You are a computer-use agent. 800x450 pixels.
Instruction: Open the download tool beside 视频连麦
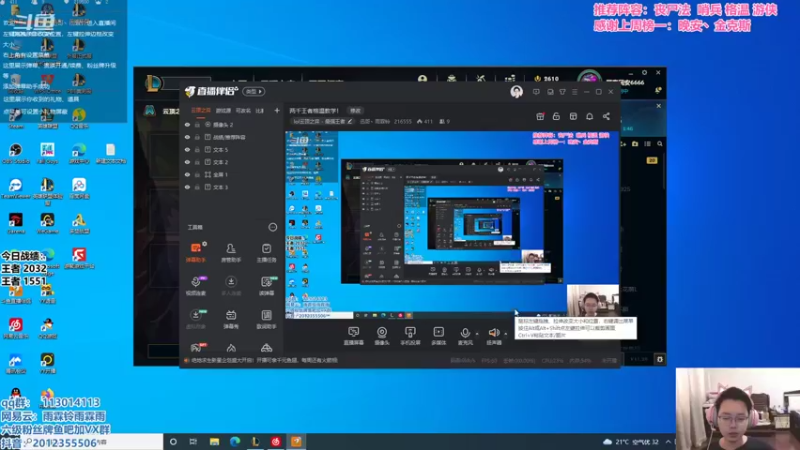click(x=231, y=285)
